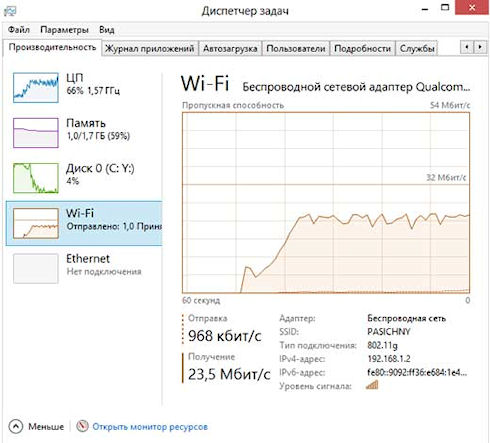Click the Меньше collapse arrow icon
This screenshot has width=490, height=443.
16,426
